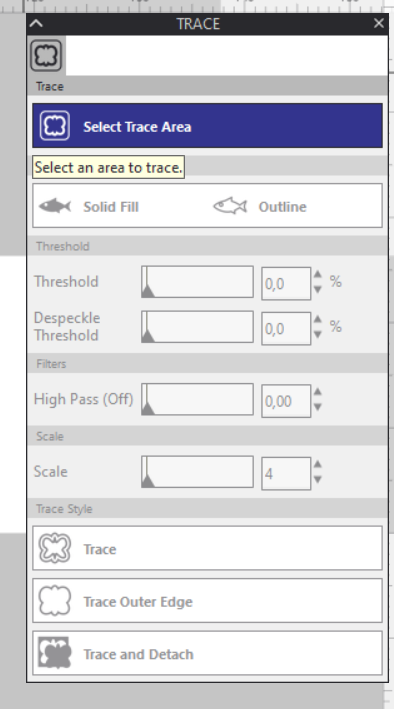Decrease Despeckle Threshold with down arrow

tap(318, 335)
